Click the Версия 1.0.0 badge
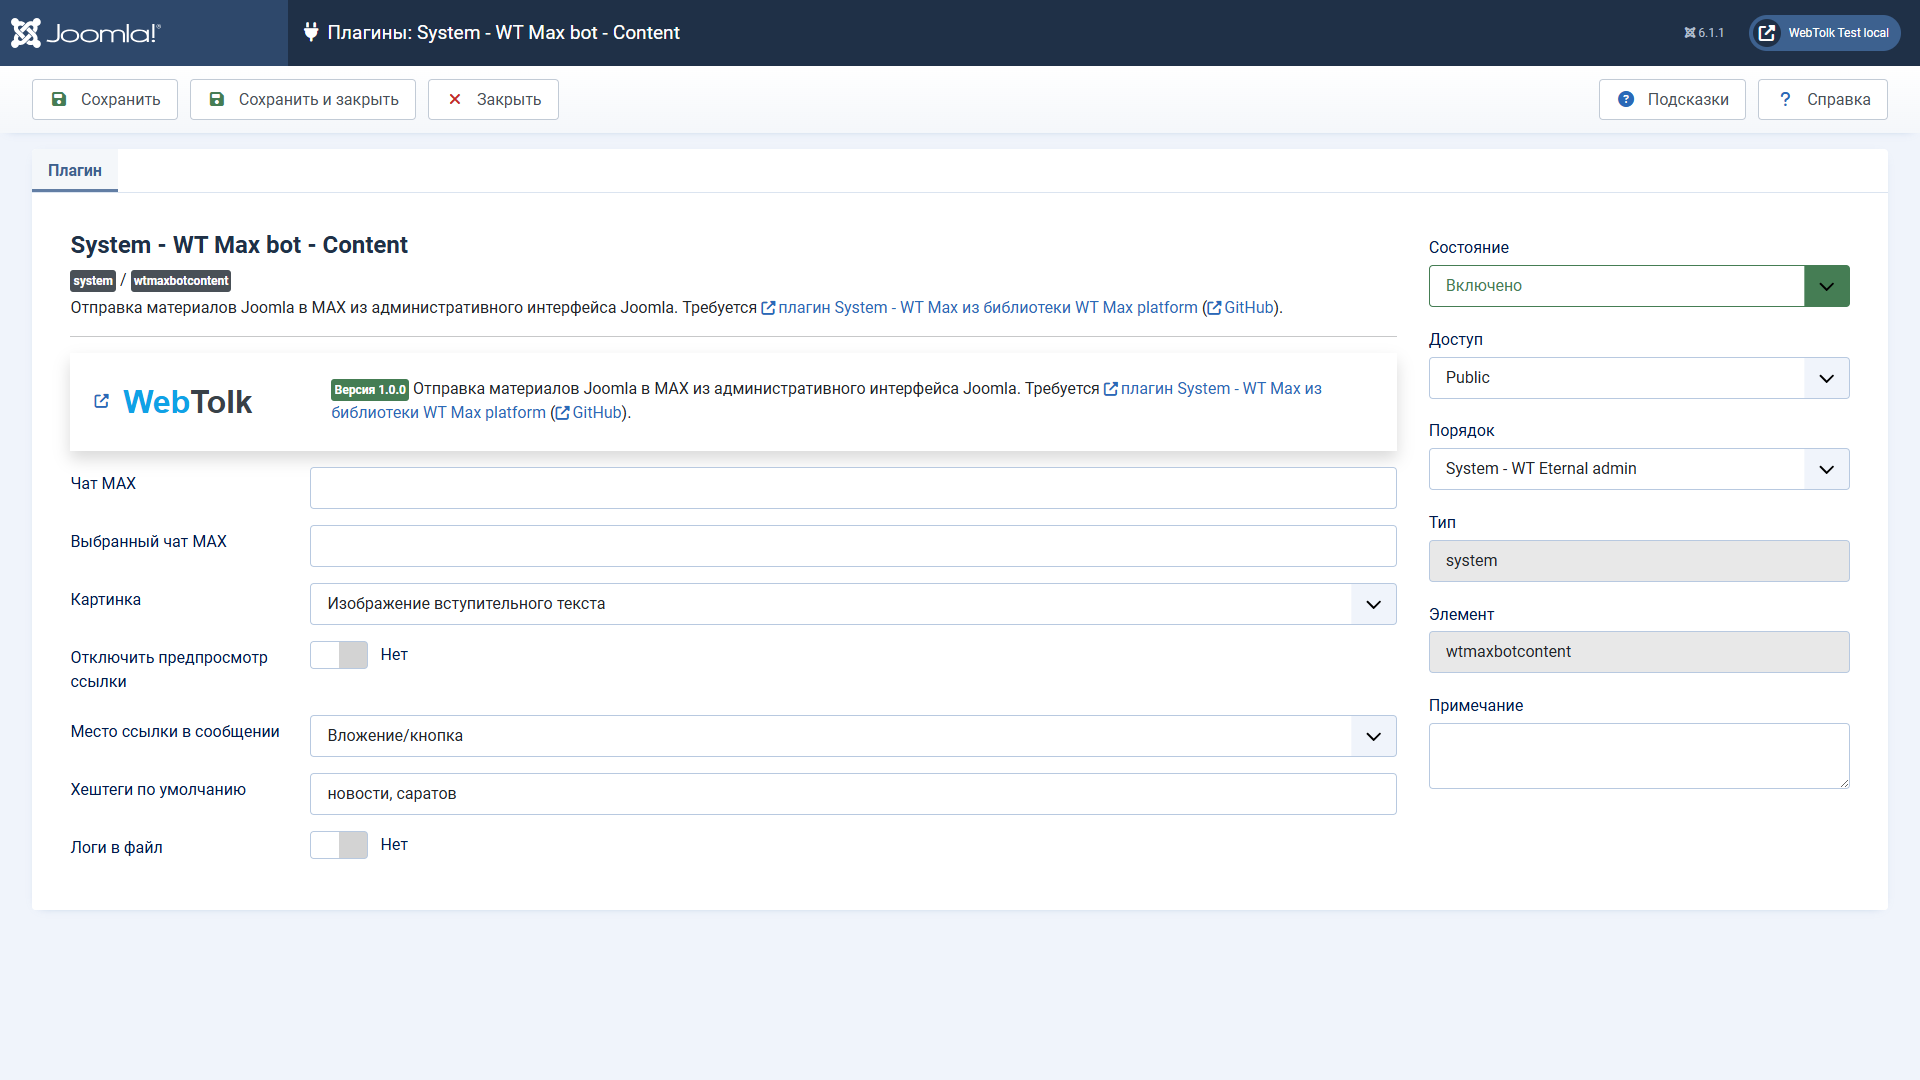Screen dimensions: 1920x1080 (370, 390)
